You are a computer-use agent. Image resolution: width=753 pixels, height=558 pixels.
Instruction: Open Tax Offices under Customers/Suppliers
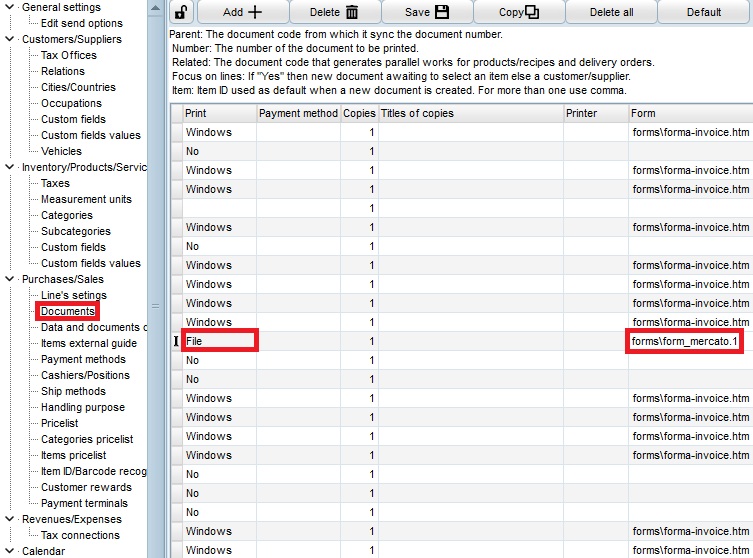pos(68,56)
